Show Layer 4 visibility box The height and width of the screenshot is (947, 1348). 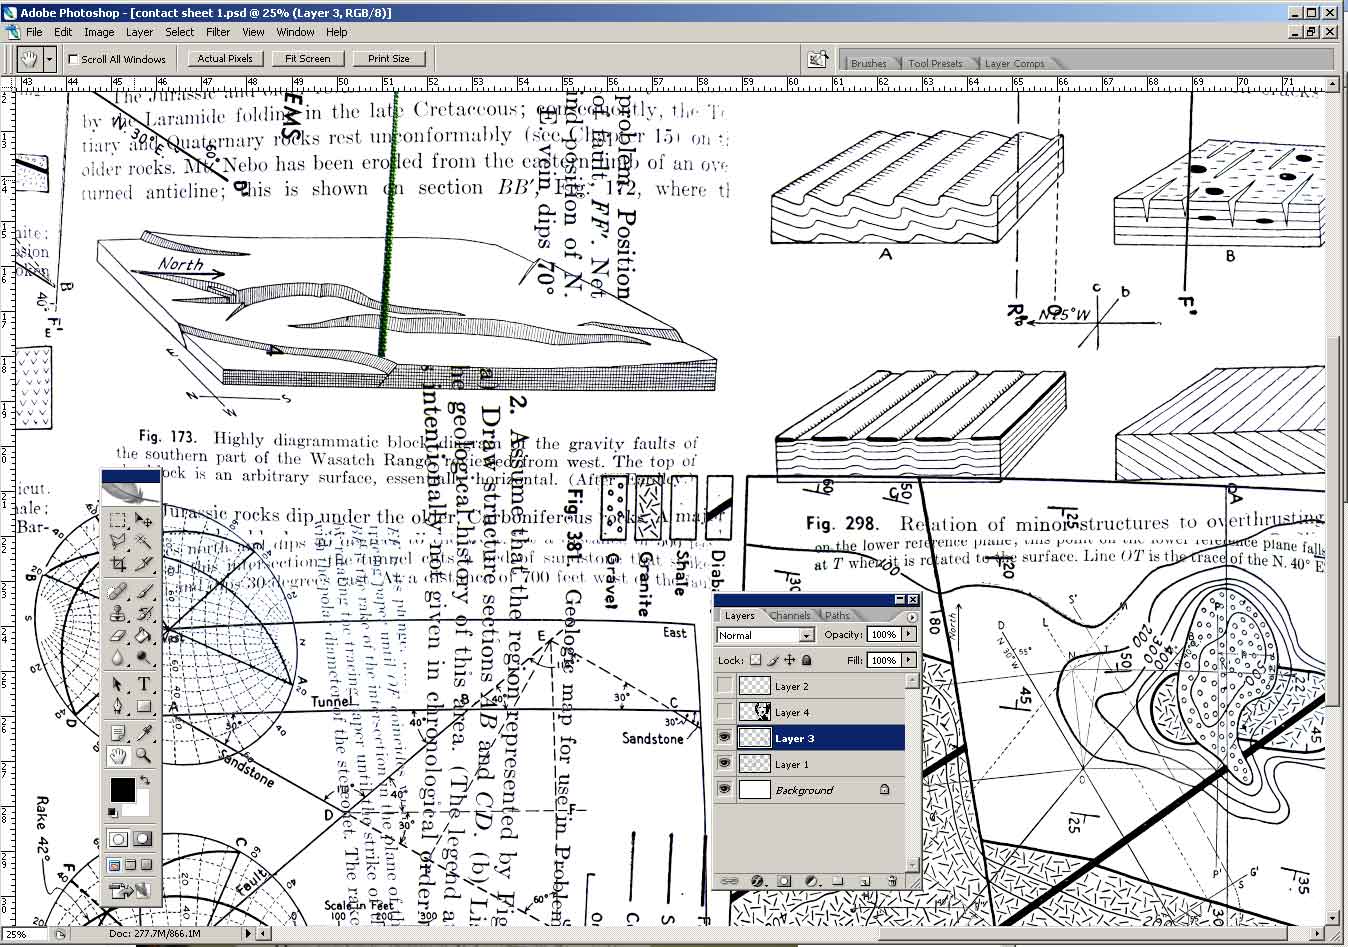click(725, 712)
